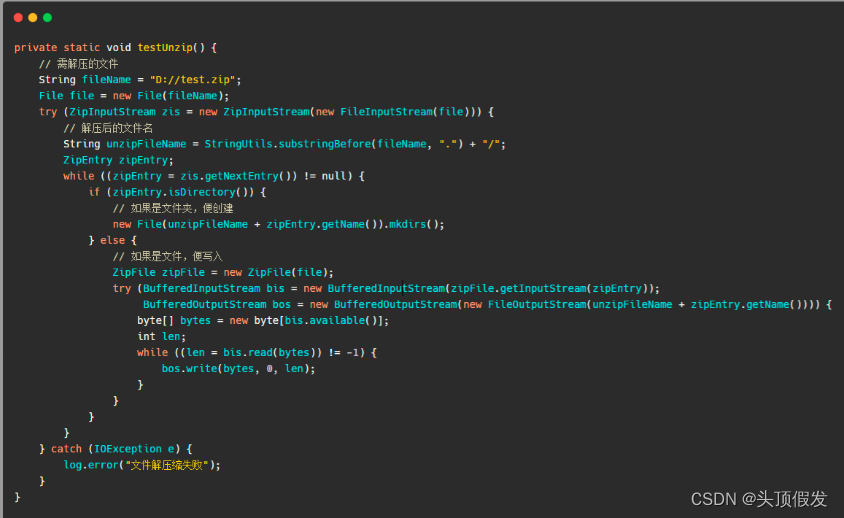Viewport: 844px width, 518px height.
Task: Click the 'bos' variable declaration
Action: (x=281, y=305)
